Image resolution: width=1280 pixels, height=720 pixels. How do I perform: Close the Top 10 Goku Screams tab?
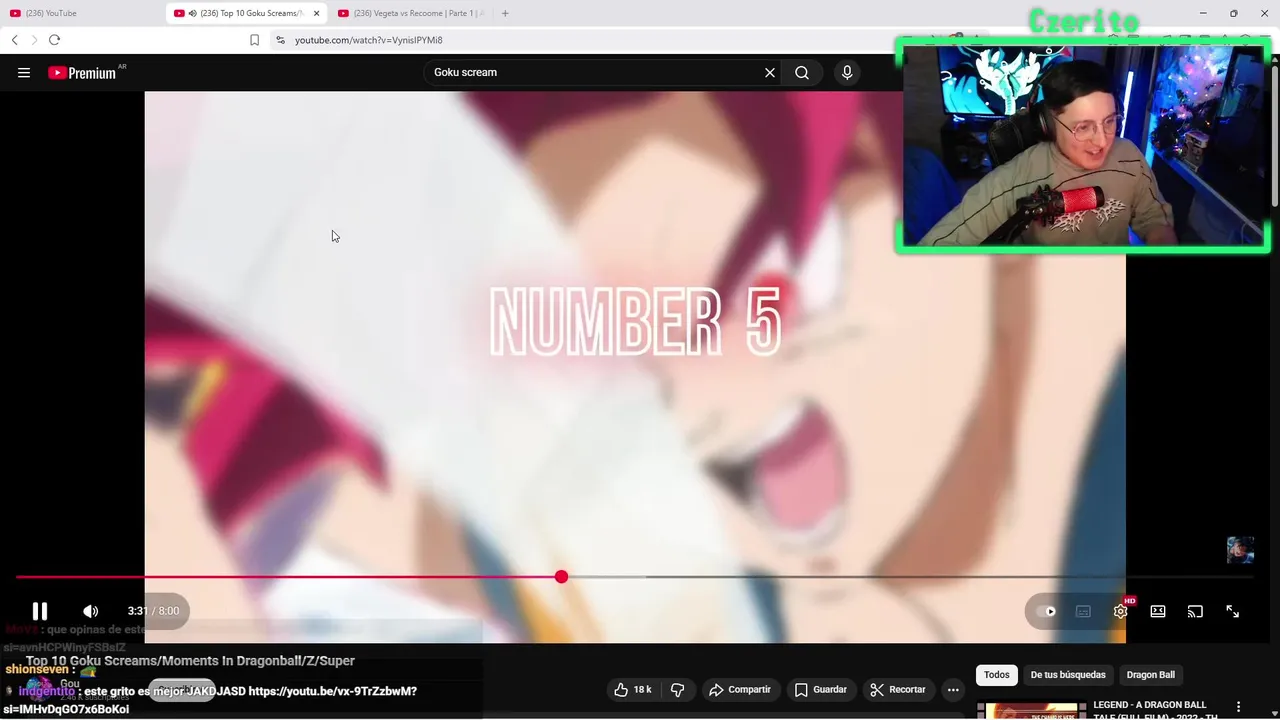tap(316, 13)
